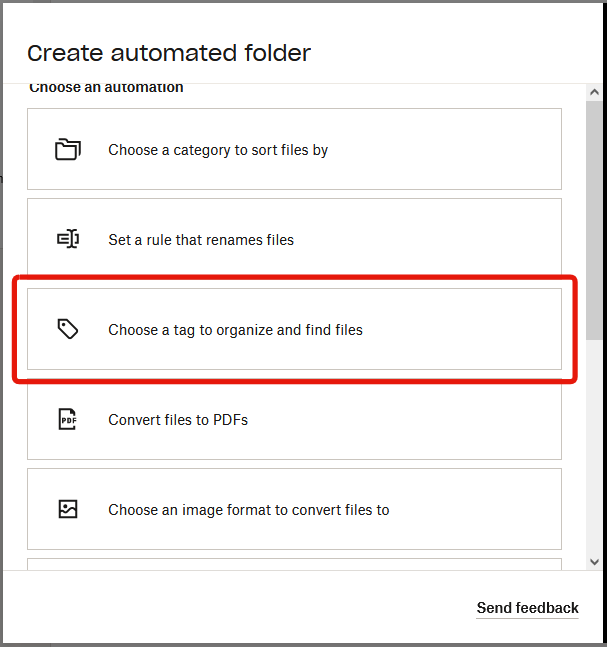Click the vertical scrollbar thumb
Viewport: 607px width, 647px height.
coord(594,220)
